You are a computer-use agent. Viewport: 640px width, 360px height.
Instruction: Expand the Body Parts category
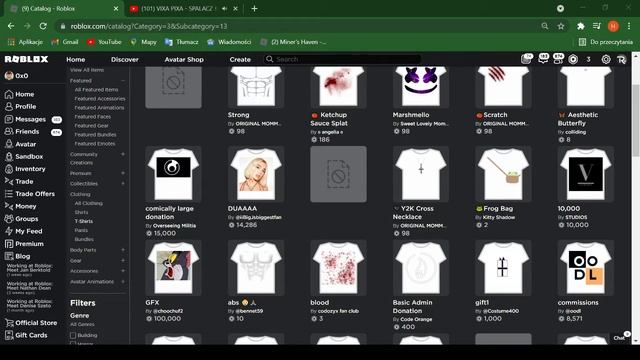point(123,250)
